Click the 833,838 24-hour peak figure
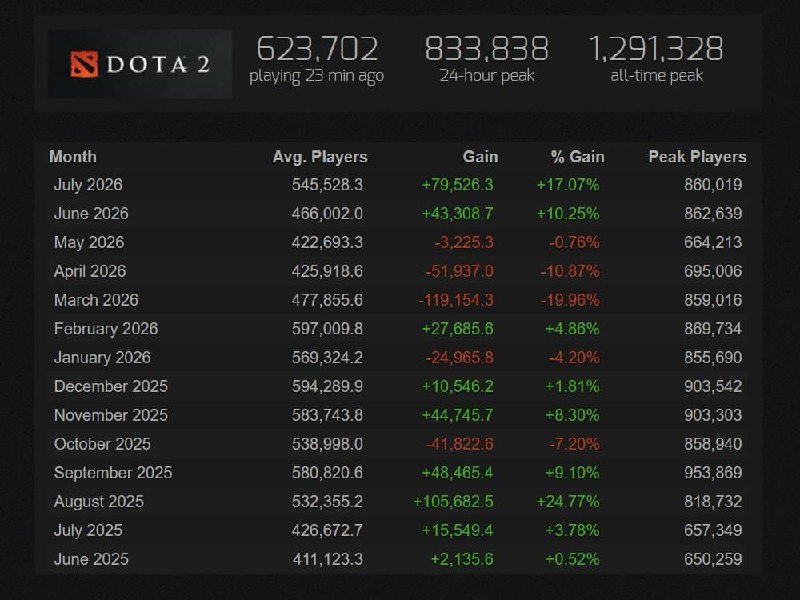Viewport: 800px width, 600px height. 487,48
